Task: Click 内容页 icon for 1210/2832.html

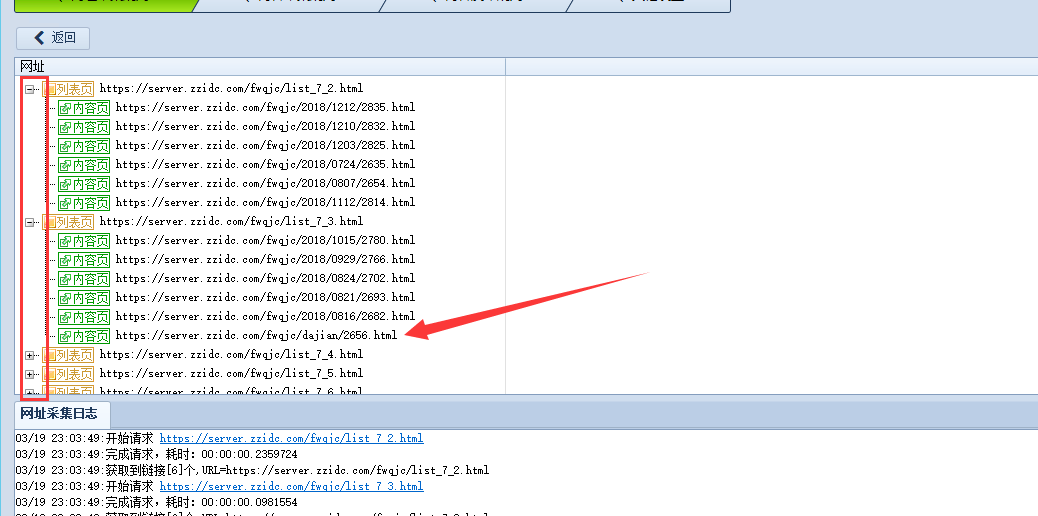Action: [83, 127]
